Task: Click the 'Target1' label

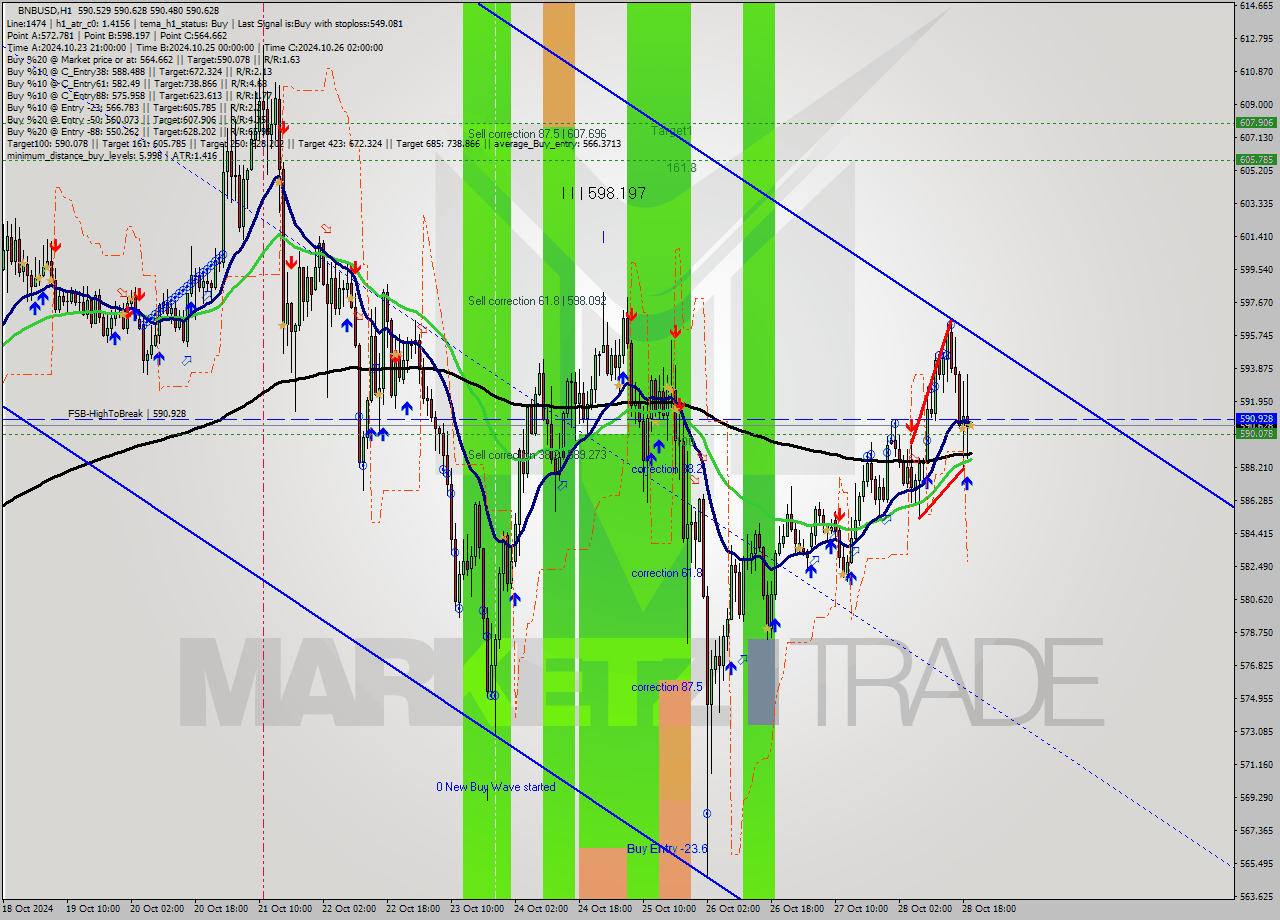Action: [671, 131]
